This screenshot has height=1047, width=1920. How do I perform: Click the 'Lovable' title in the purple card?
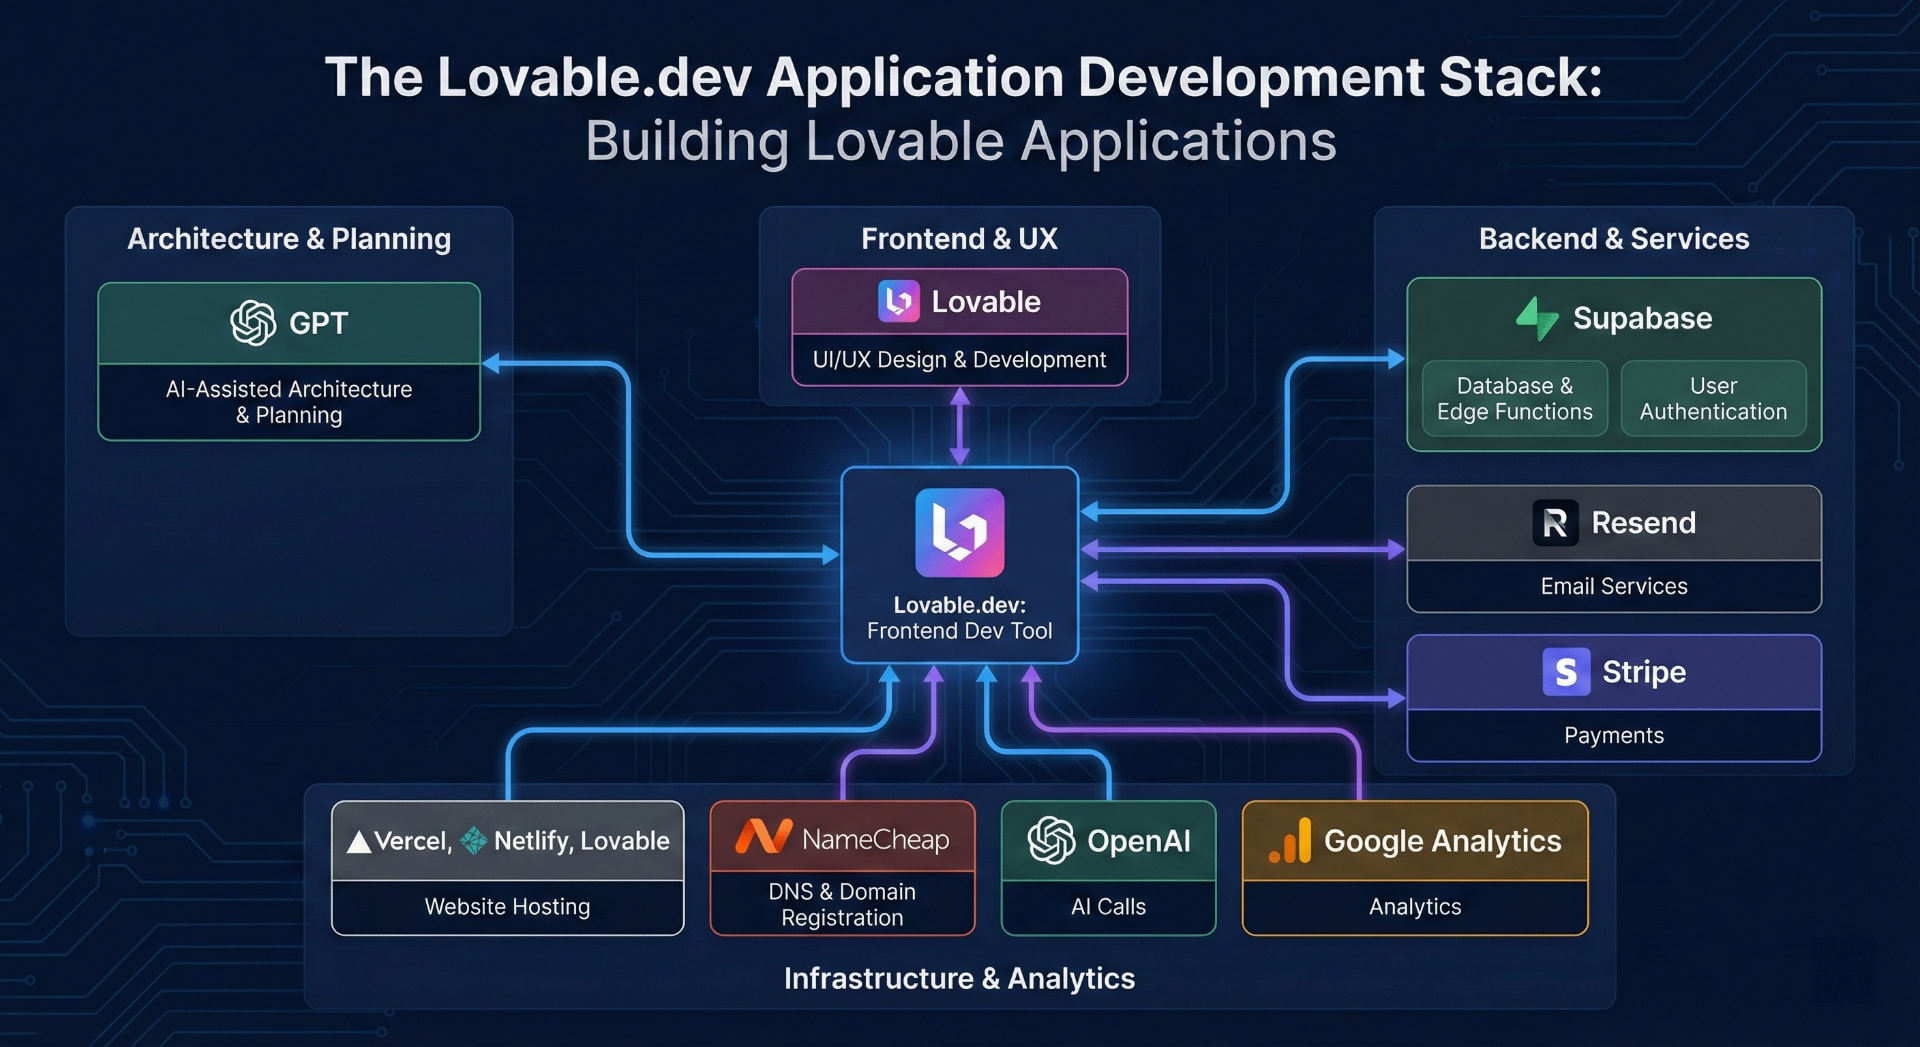986,301
